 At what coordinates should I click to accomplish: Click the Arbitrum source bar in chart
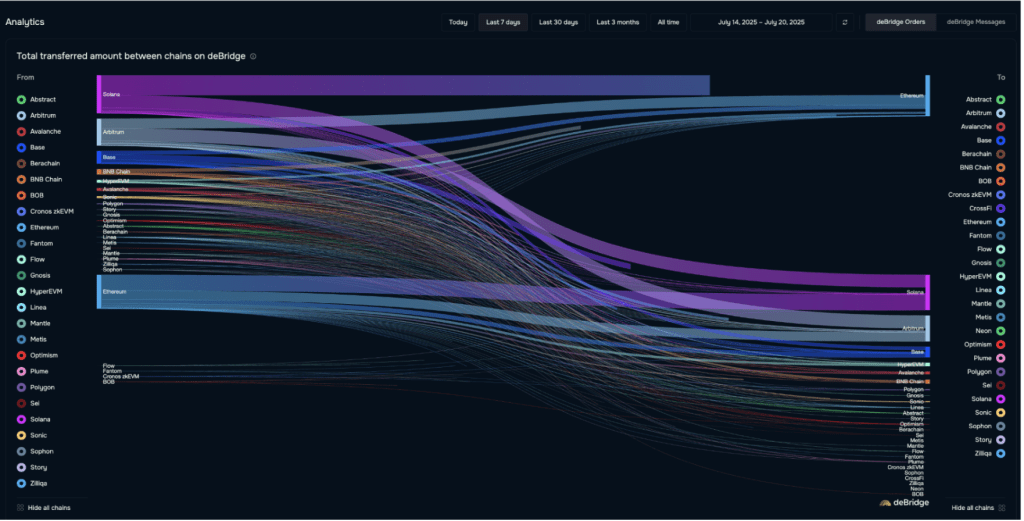tap(99, 132)
